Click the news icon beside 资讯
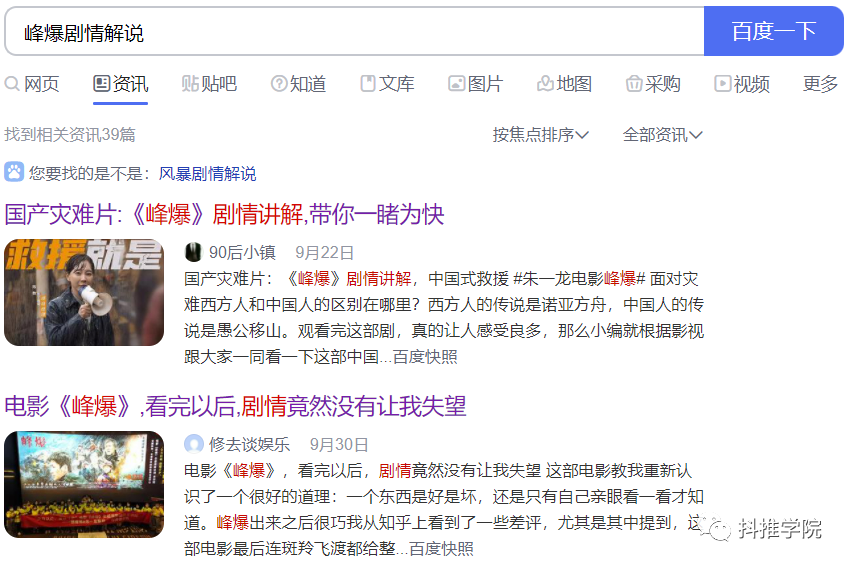 pyautogui.click(x=101, y=83)
